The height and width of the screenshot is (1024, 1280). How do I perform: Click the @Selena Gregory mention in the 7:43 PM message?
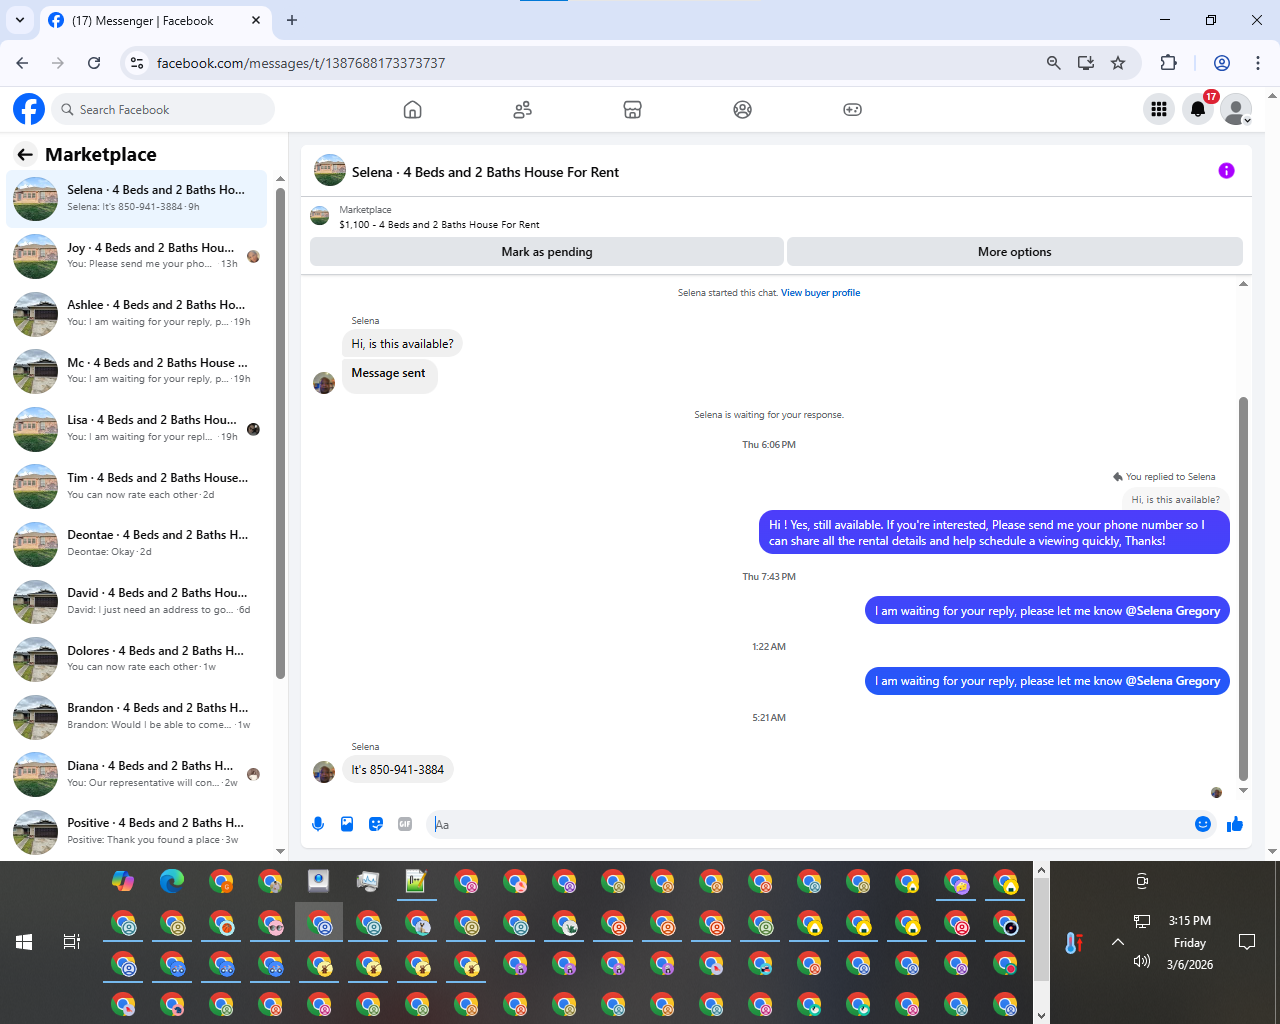[1173, 611]
